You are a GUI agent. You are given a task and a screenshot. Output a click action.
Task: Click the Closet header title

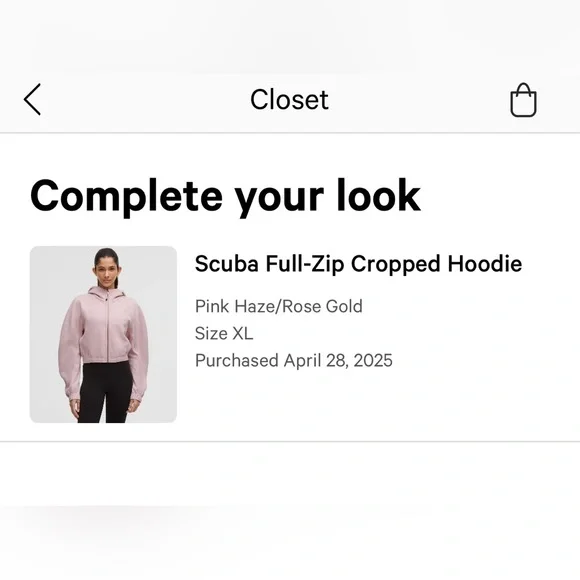pos(289,100)
